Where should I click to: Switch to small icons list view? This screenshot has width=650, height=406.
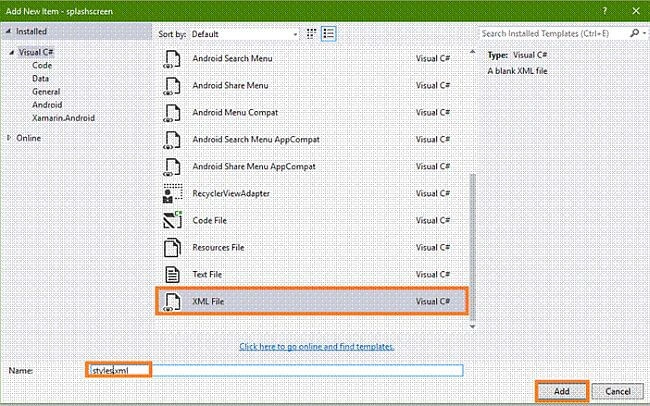click(x=329, y=34)
